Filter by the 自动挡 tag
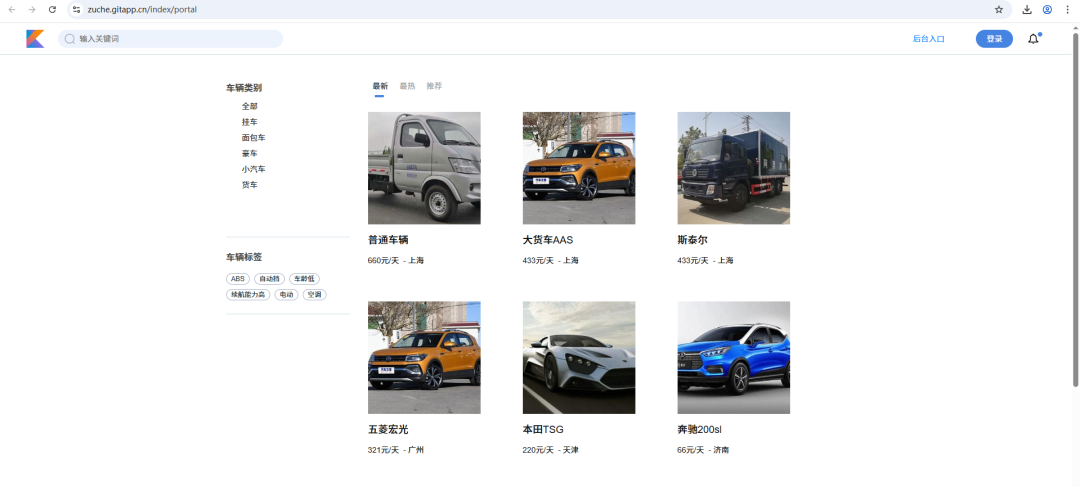Viewport: 1080px width, 487px height. click(x=269, y=279)
